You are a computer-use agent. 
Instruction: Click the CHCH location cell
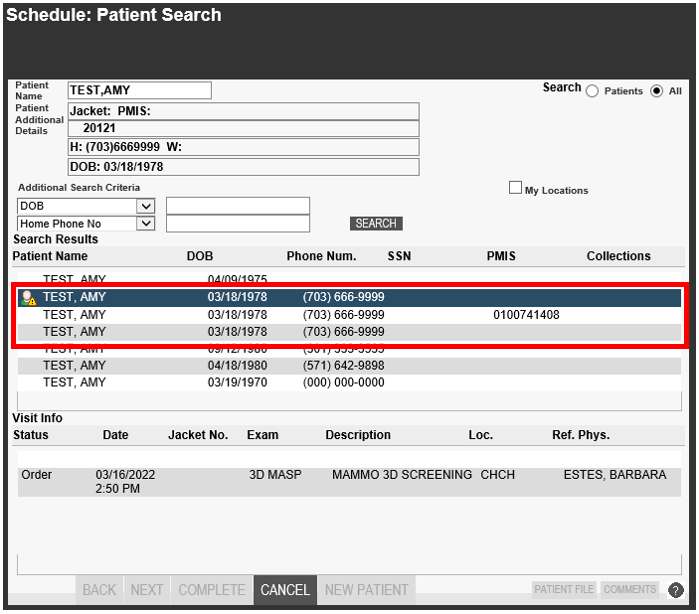(x=497, y=475)
